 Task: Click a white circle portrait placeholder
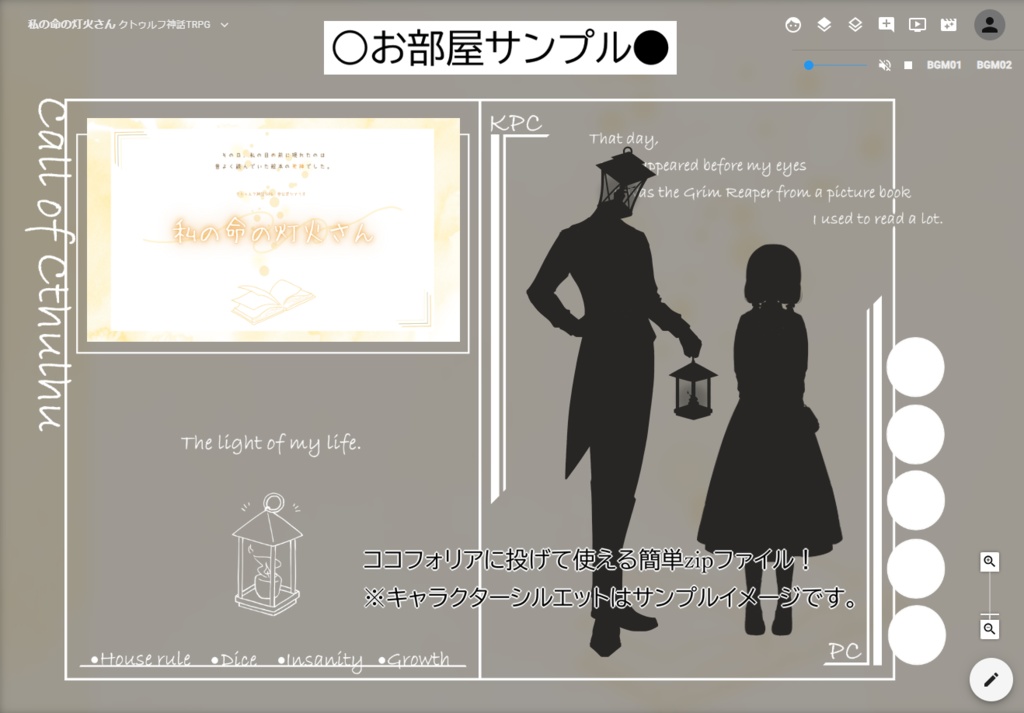[x=916, y=367]
